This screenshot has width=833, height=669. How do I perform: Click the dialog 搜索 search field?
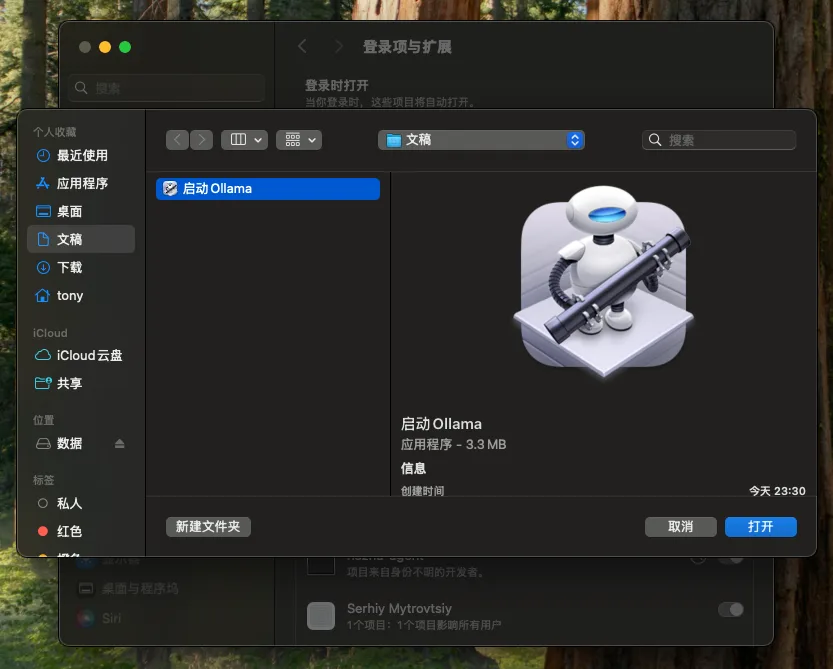(719, 140)
